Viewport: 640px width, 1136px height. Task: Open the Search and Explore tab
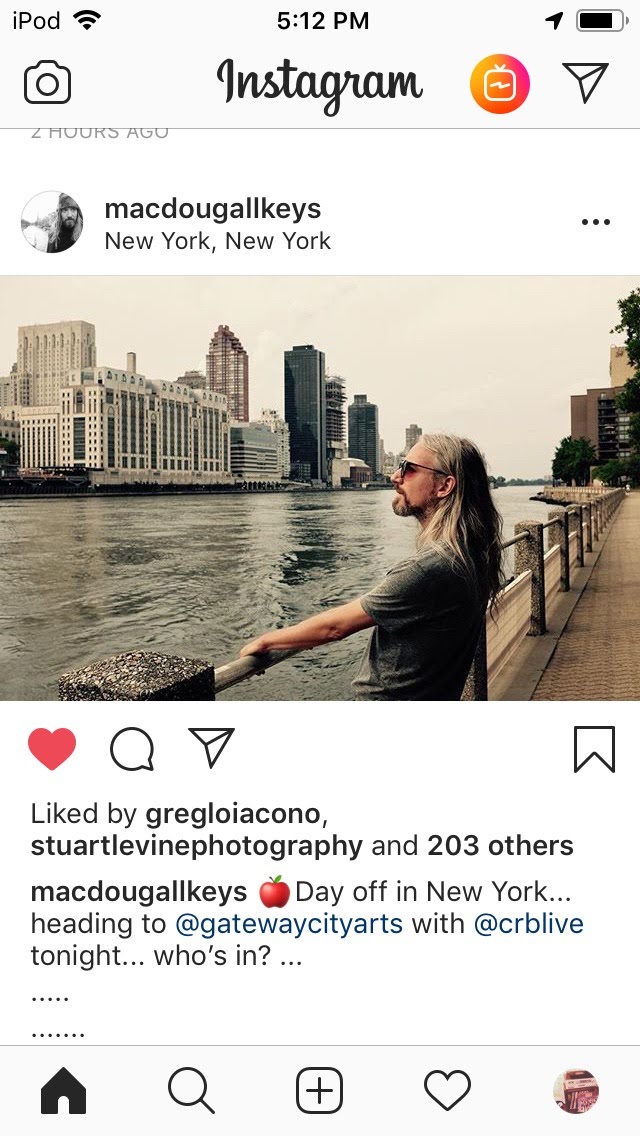(x=191, y=1090)
